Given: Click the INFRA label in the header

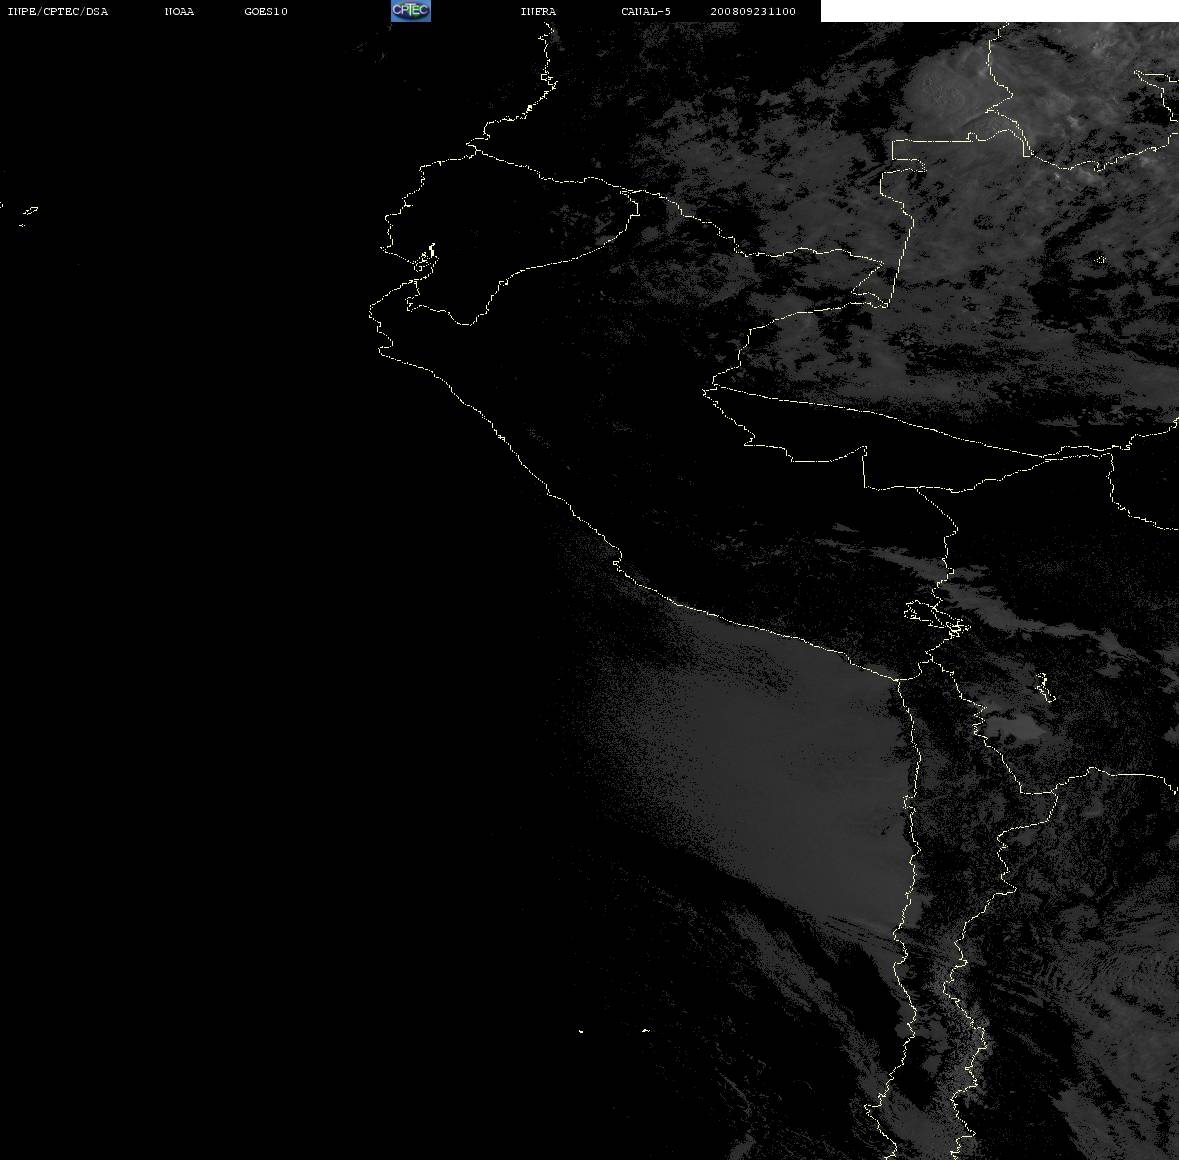Looking at the screenshot, I should [538, 11].
